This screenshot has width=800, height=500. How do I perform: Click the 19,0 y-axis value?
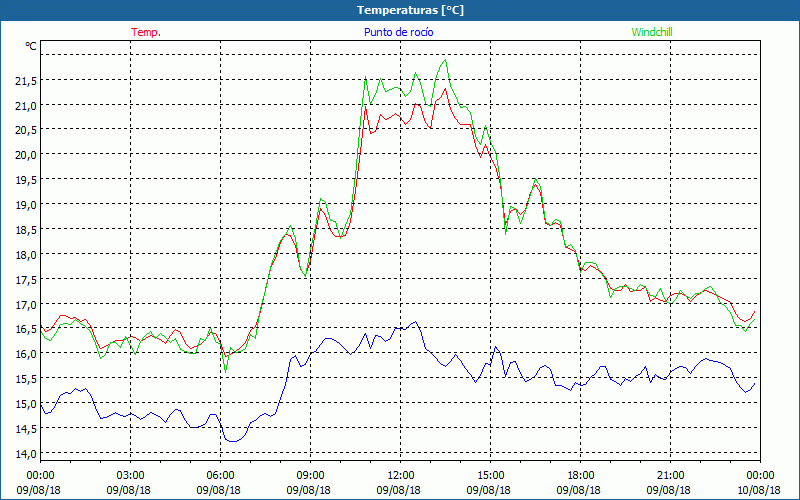[26, 205]
